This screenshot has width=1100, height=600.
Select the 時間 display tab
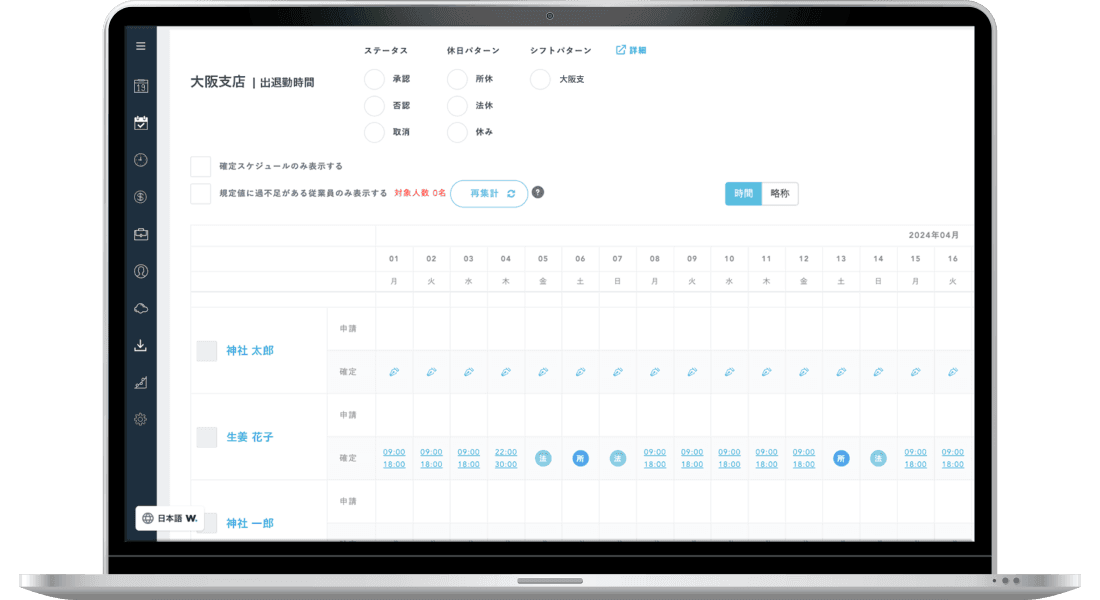[743, 194]
